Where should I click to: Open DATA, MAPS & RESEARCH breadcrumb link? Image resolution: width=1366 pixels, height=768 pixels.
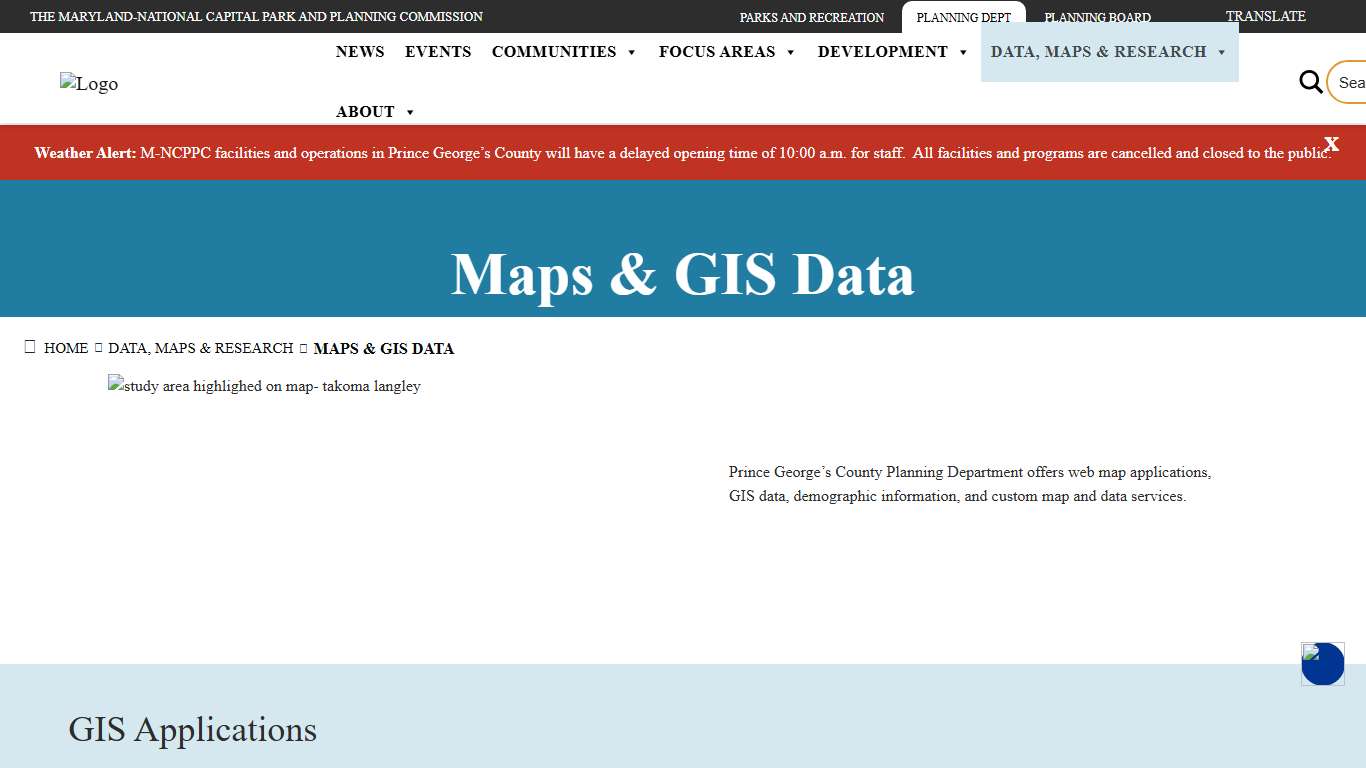[201, 348]
